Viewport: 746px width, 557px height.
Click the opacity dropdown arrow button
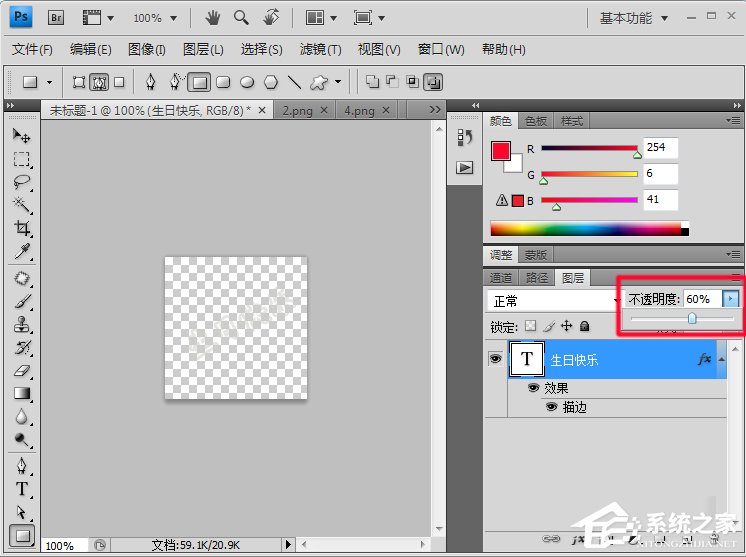click(731, 299)
